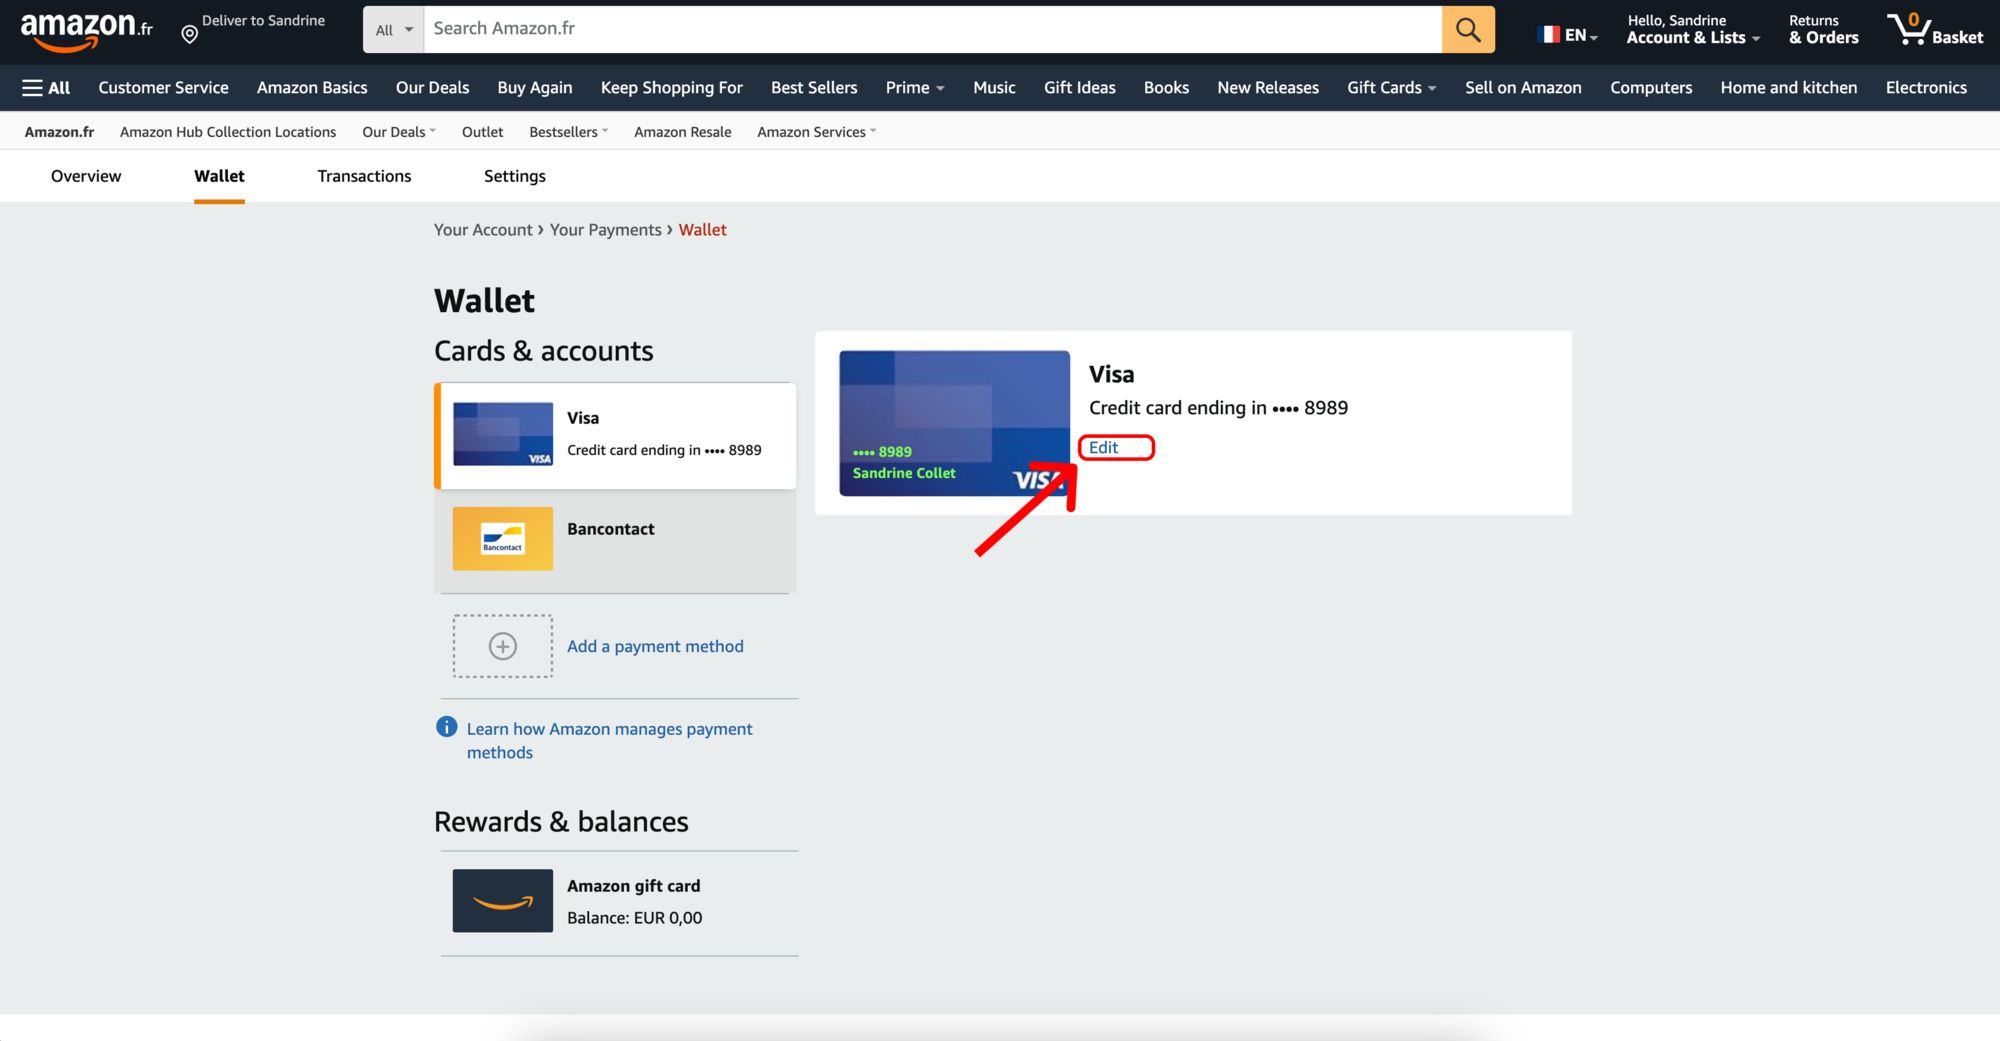Click the Bancontact card logo
The image size is (2000, 1041).
point(503,539)
